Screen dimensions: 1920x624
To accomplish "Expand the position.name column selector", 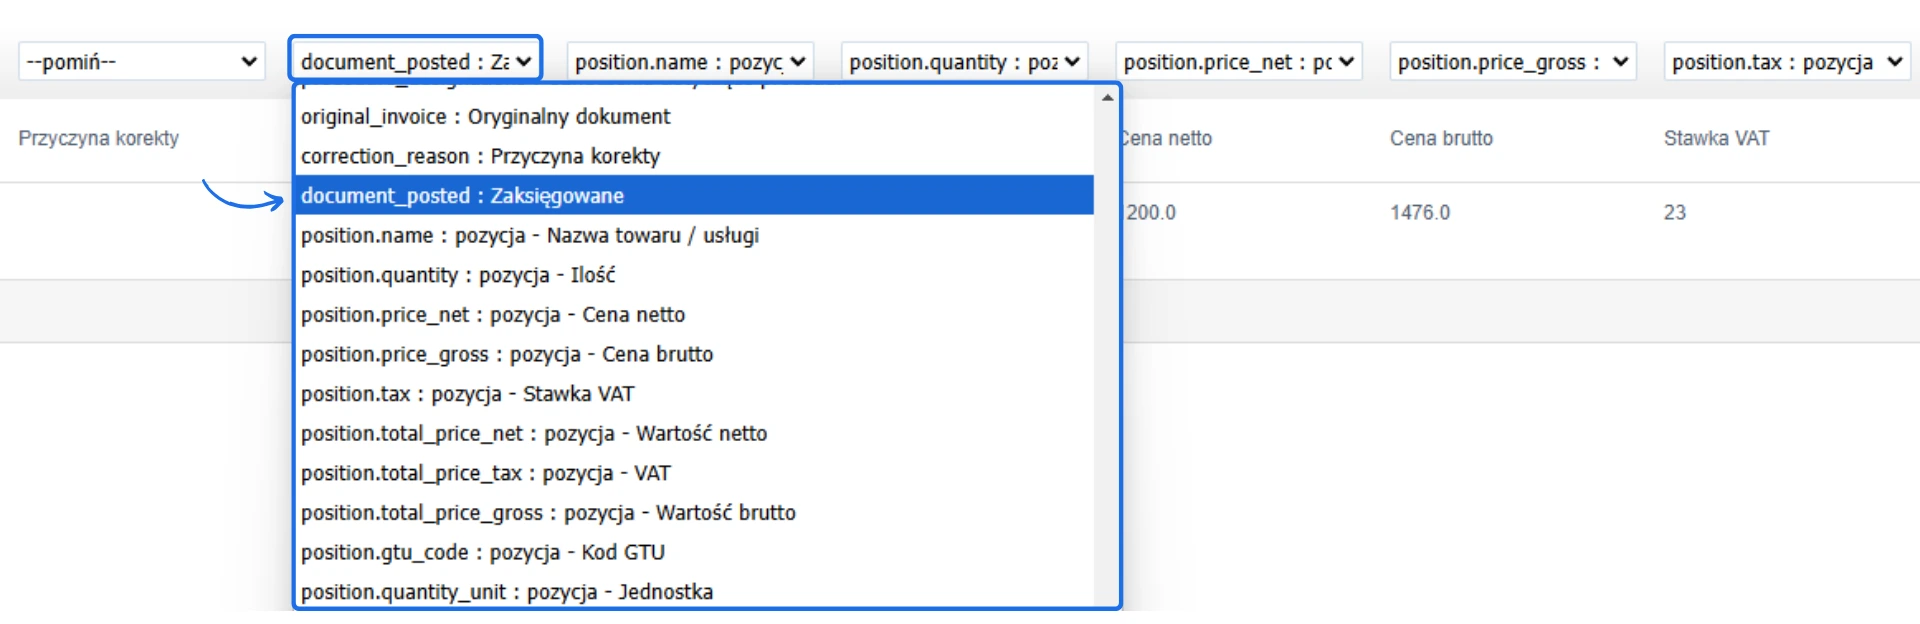I will click(x=690, y=62).
